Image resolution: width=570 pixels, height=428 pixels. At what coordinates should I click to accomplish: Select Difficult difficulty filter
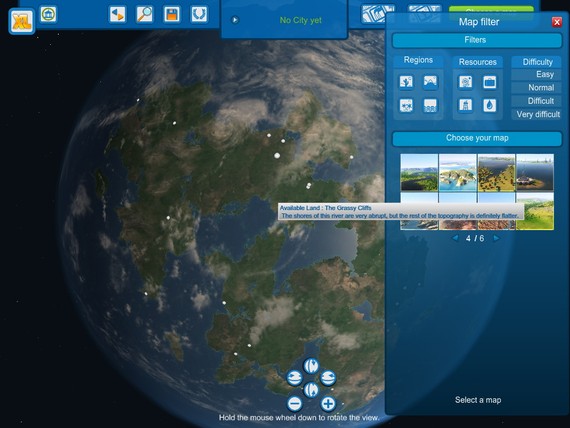tap(536, 101)
